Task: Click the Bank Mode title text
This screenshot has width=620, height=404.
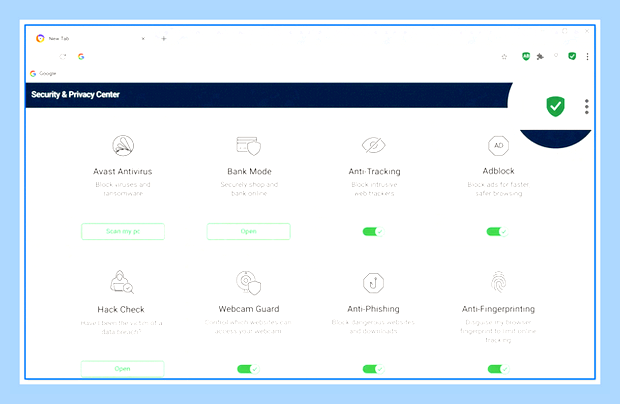Action: [x=249, y=172]
